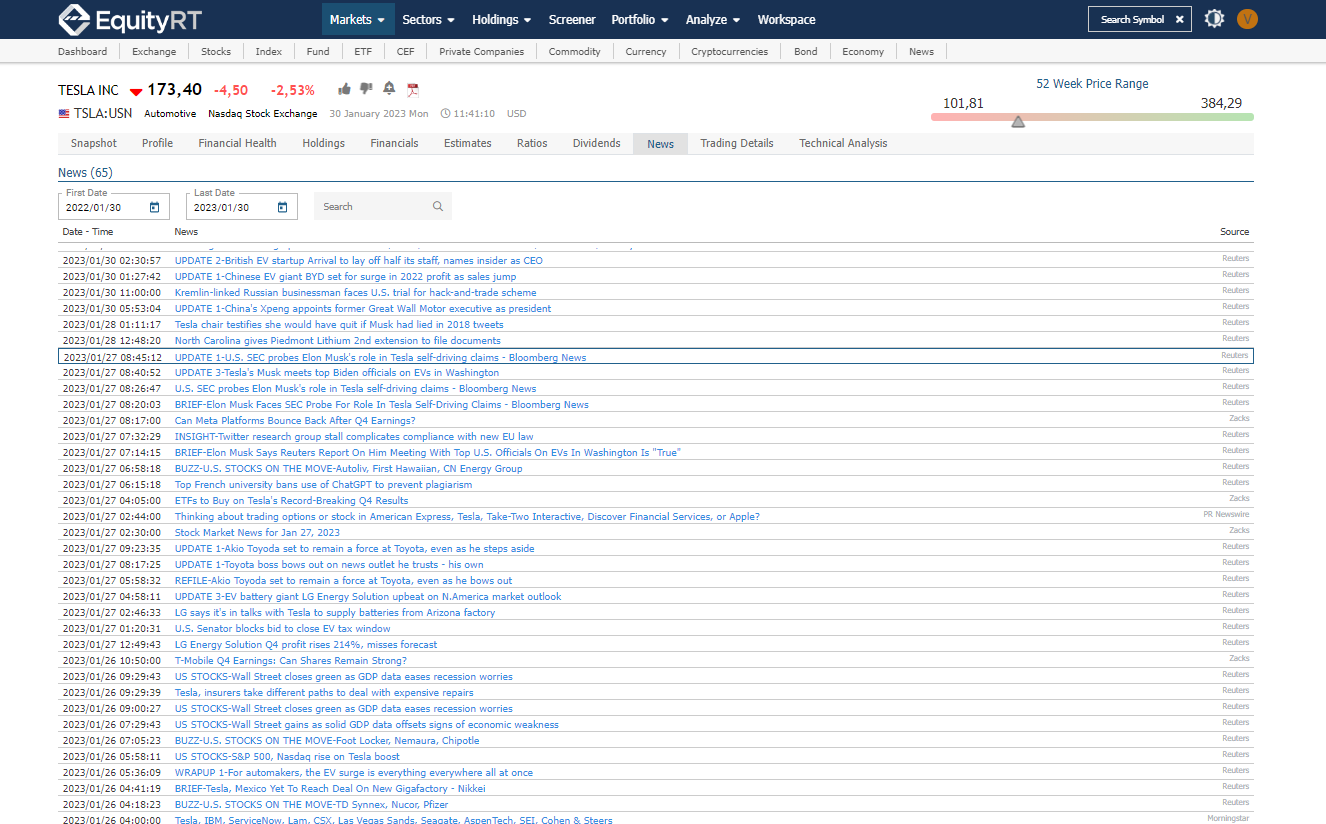Click the Source column header
The height and width of the screenshot is (824, 1326).
1234,232
